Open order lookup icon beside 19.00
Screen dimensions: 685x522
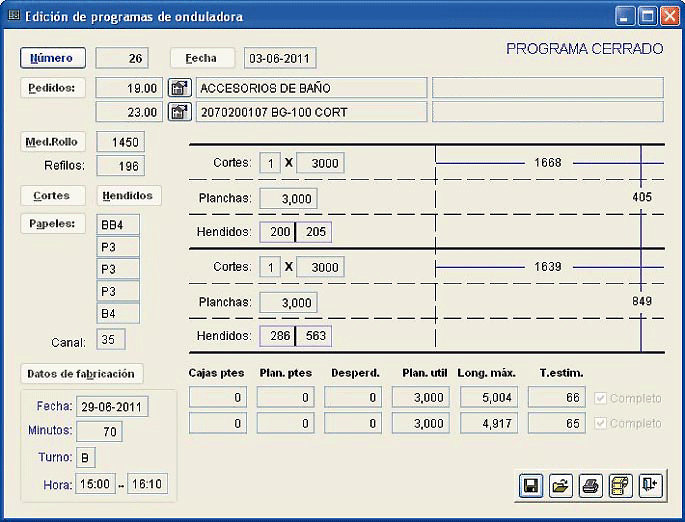pyautogui.click(x=180, y=88)
